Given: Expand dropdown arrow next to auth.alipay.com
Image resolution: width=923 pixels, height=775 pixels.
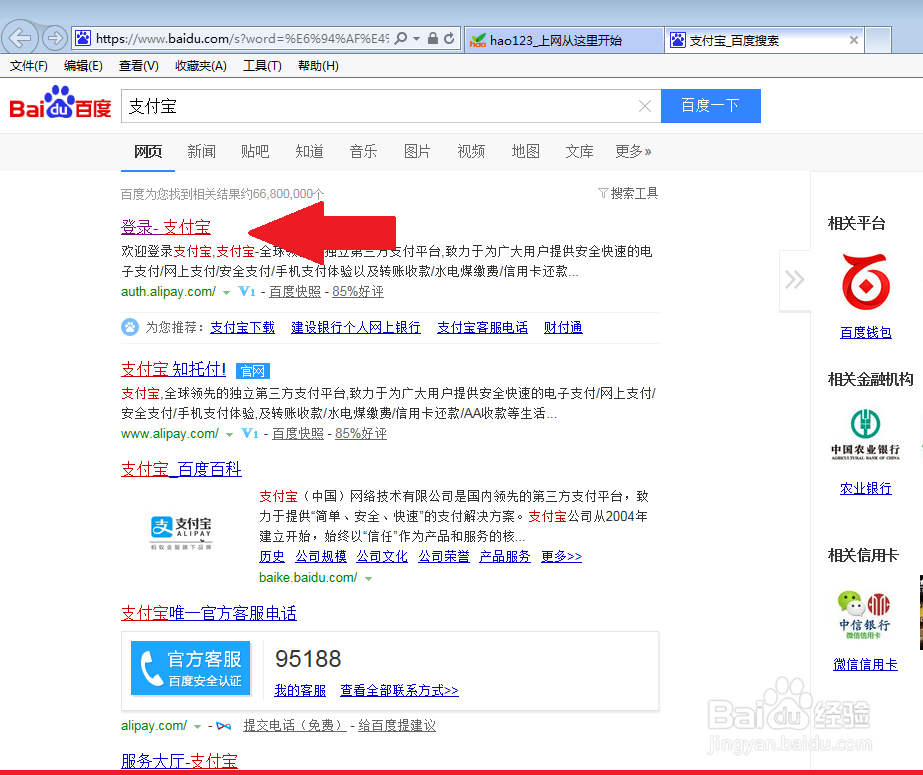Looking at the screenshot, I should 226,292.
